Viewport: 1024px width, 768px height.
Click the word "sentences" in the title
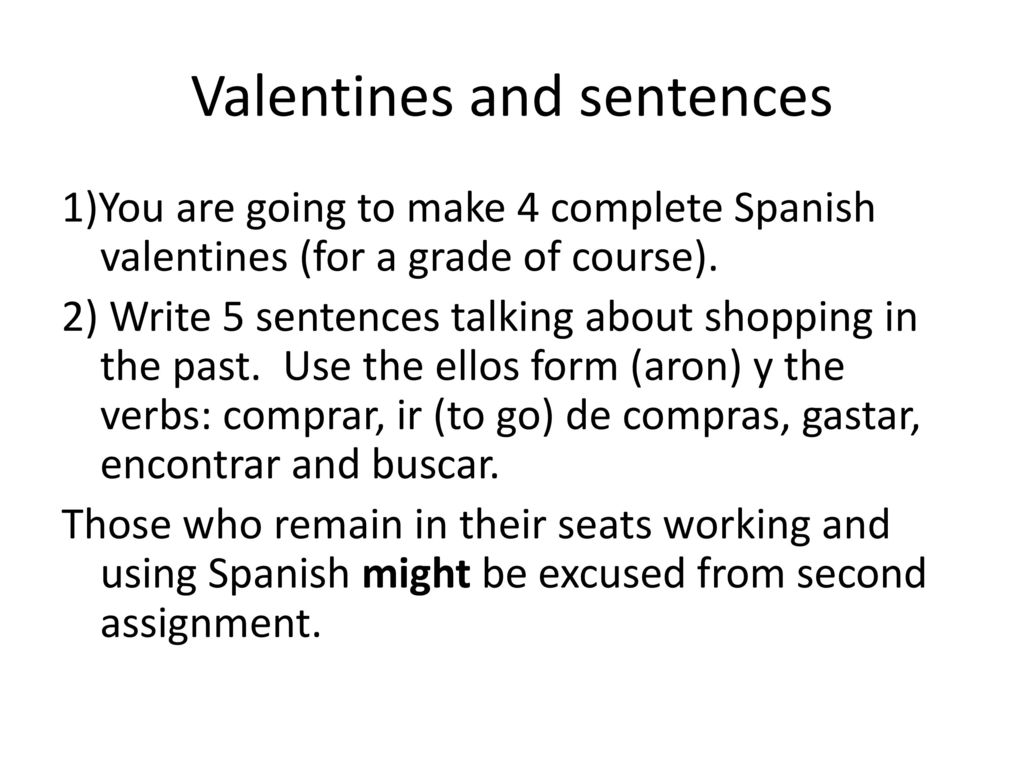[x=705, y=98]
